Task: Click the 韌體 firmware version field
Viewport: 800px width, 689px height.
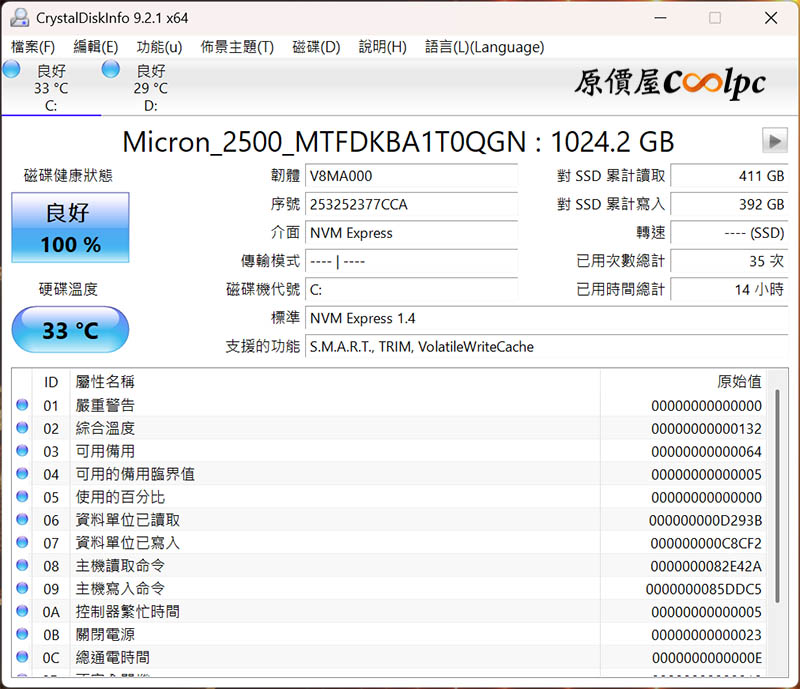Action: [411, 176]
